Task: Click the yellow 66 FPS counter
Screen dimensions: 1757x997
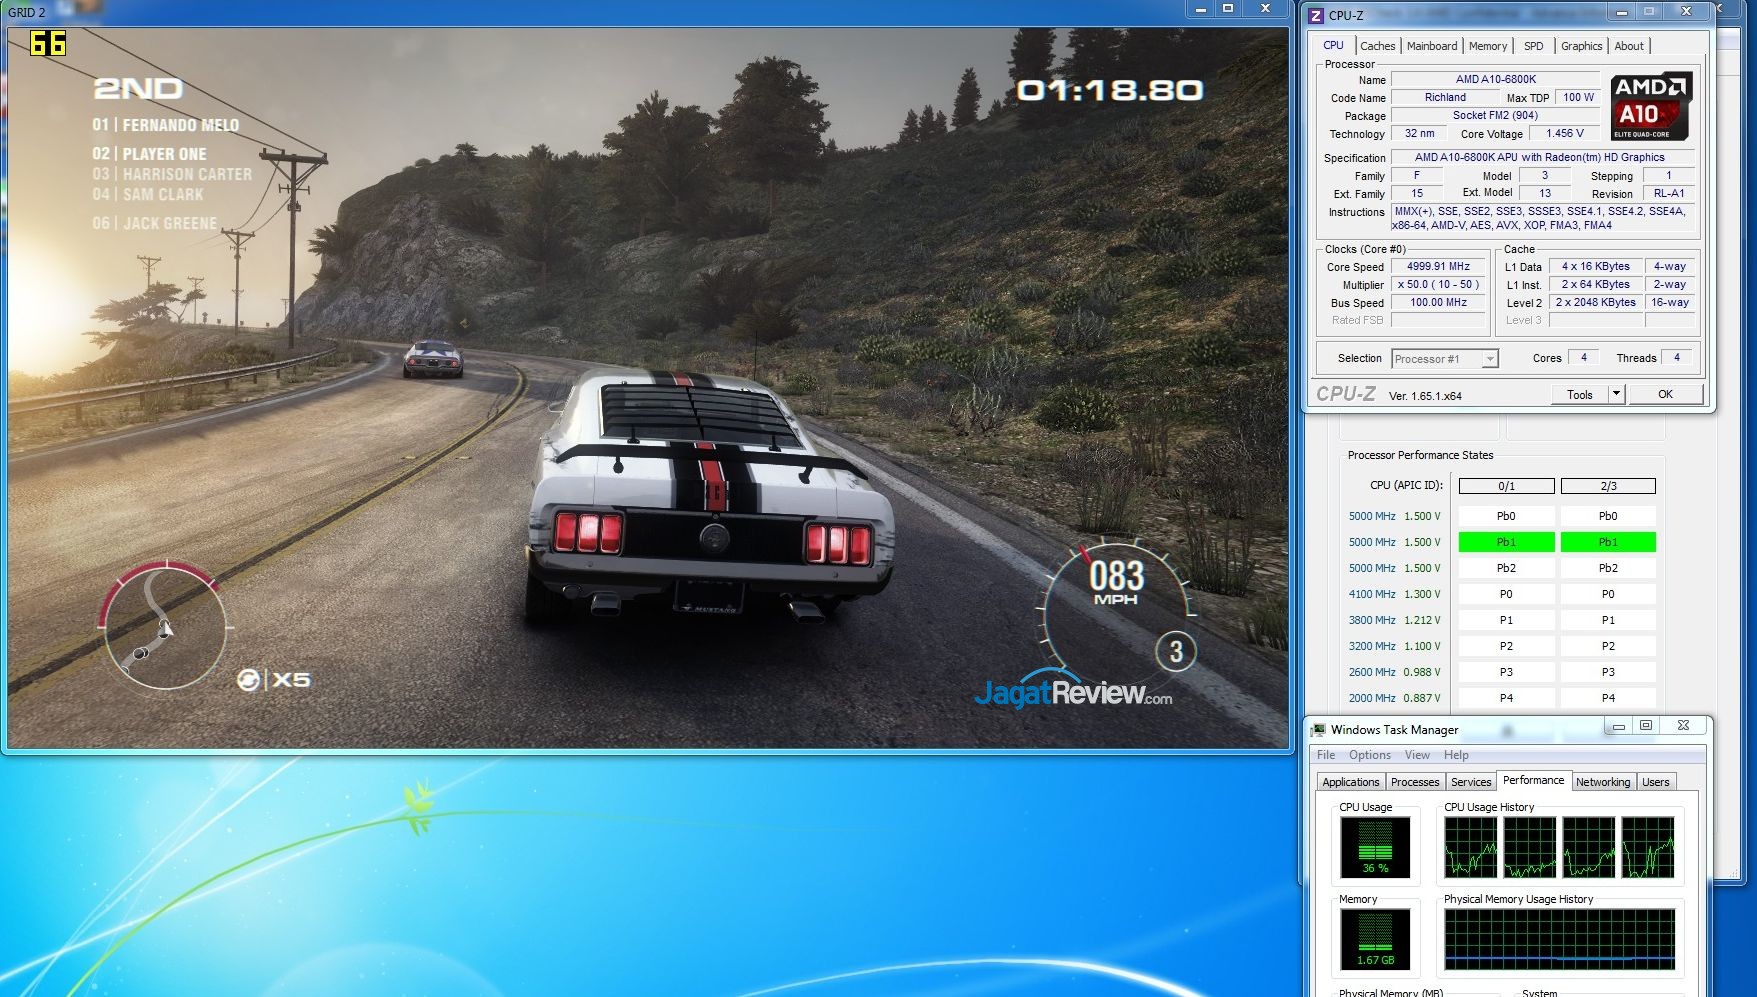Action: point(48,43)
